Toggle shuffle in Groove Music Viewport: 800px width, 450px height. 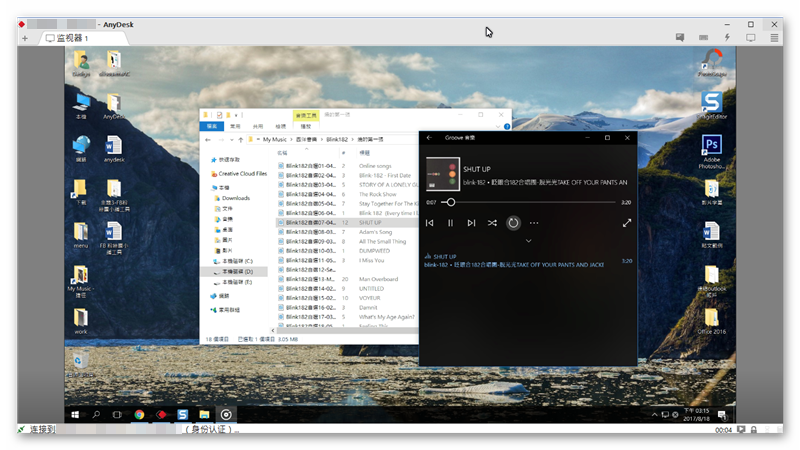point(492,223)
